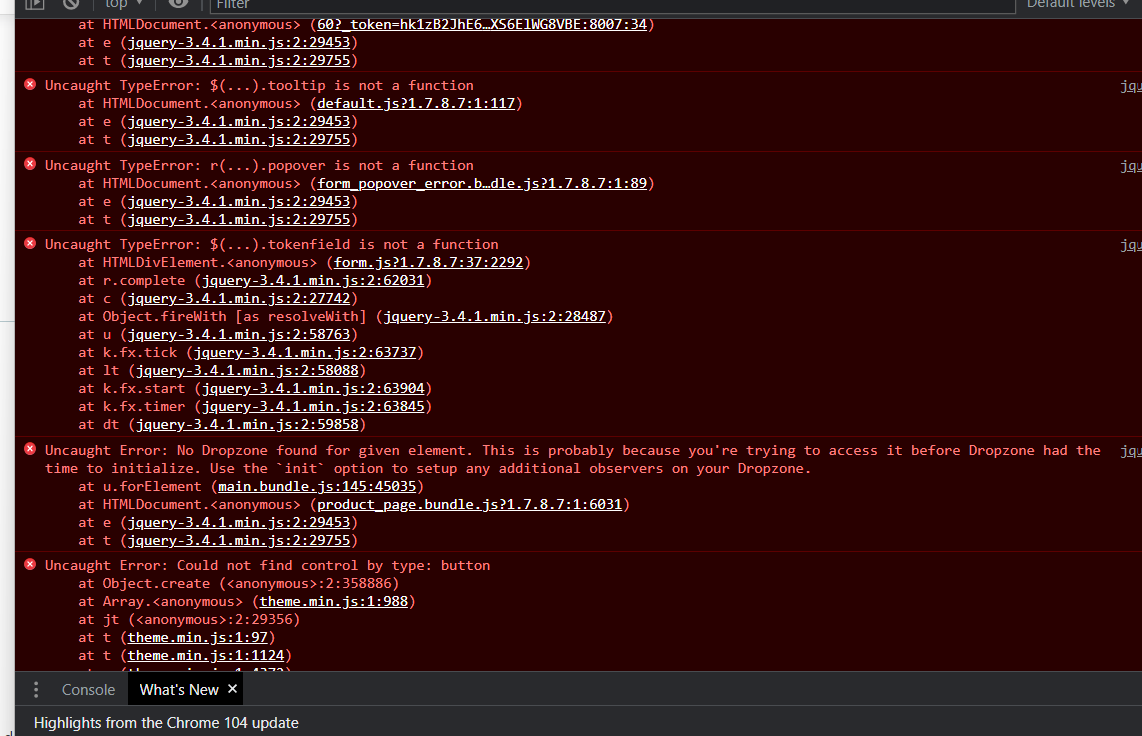Open the main.bundle.js:145:45035 link
1142x736 pixels.
pos(317,486)
